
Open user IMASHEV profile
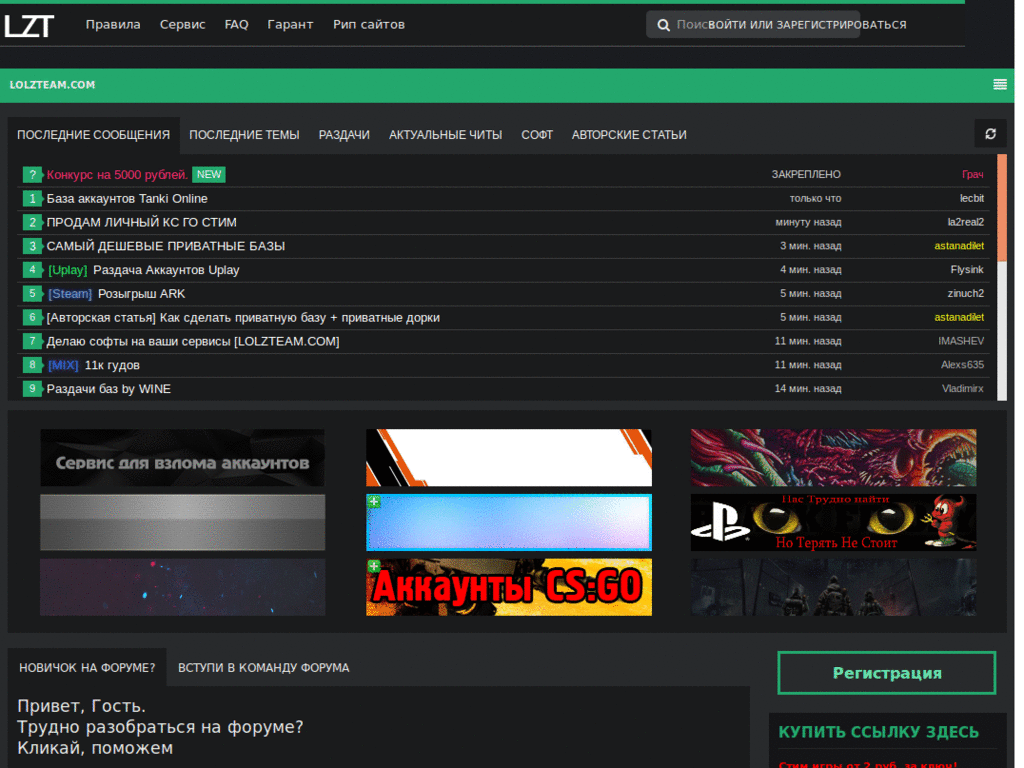click(961, 342)
